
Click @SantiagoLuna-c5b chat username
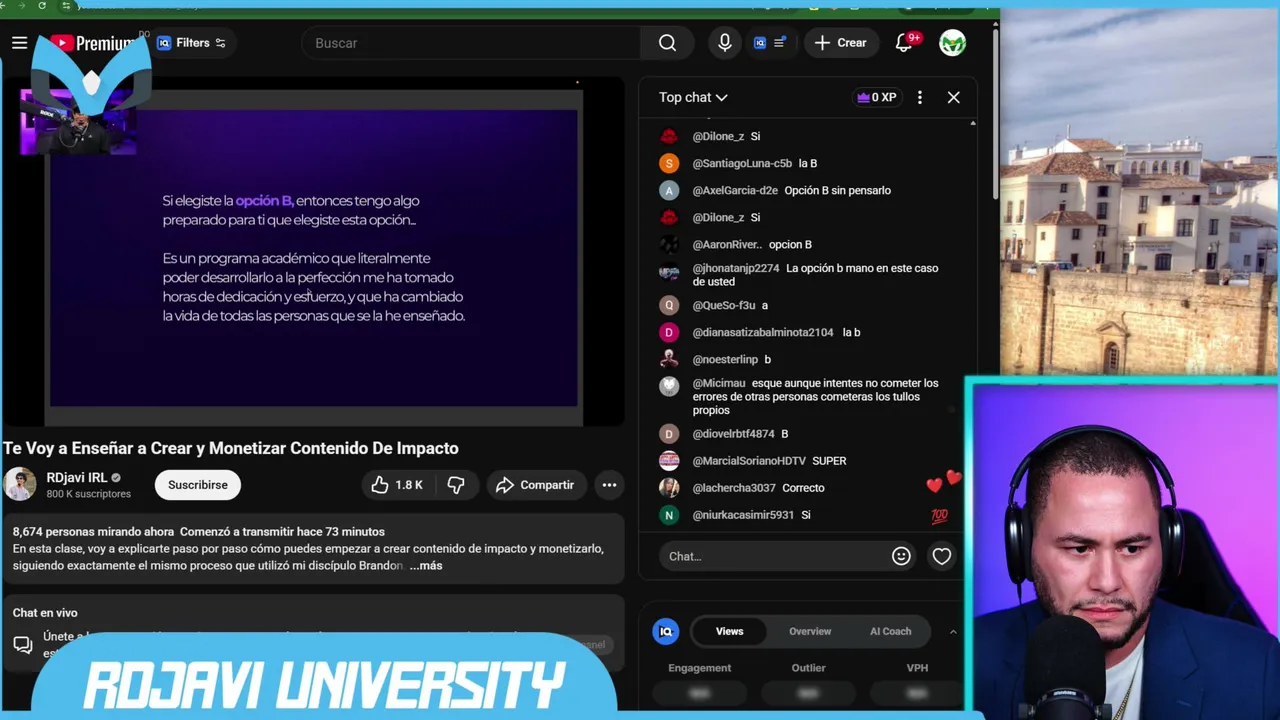pos(742,163)
